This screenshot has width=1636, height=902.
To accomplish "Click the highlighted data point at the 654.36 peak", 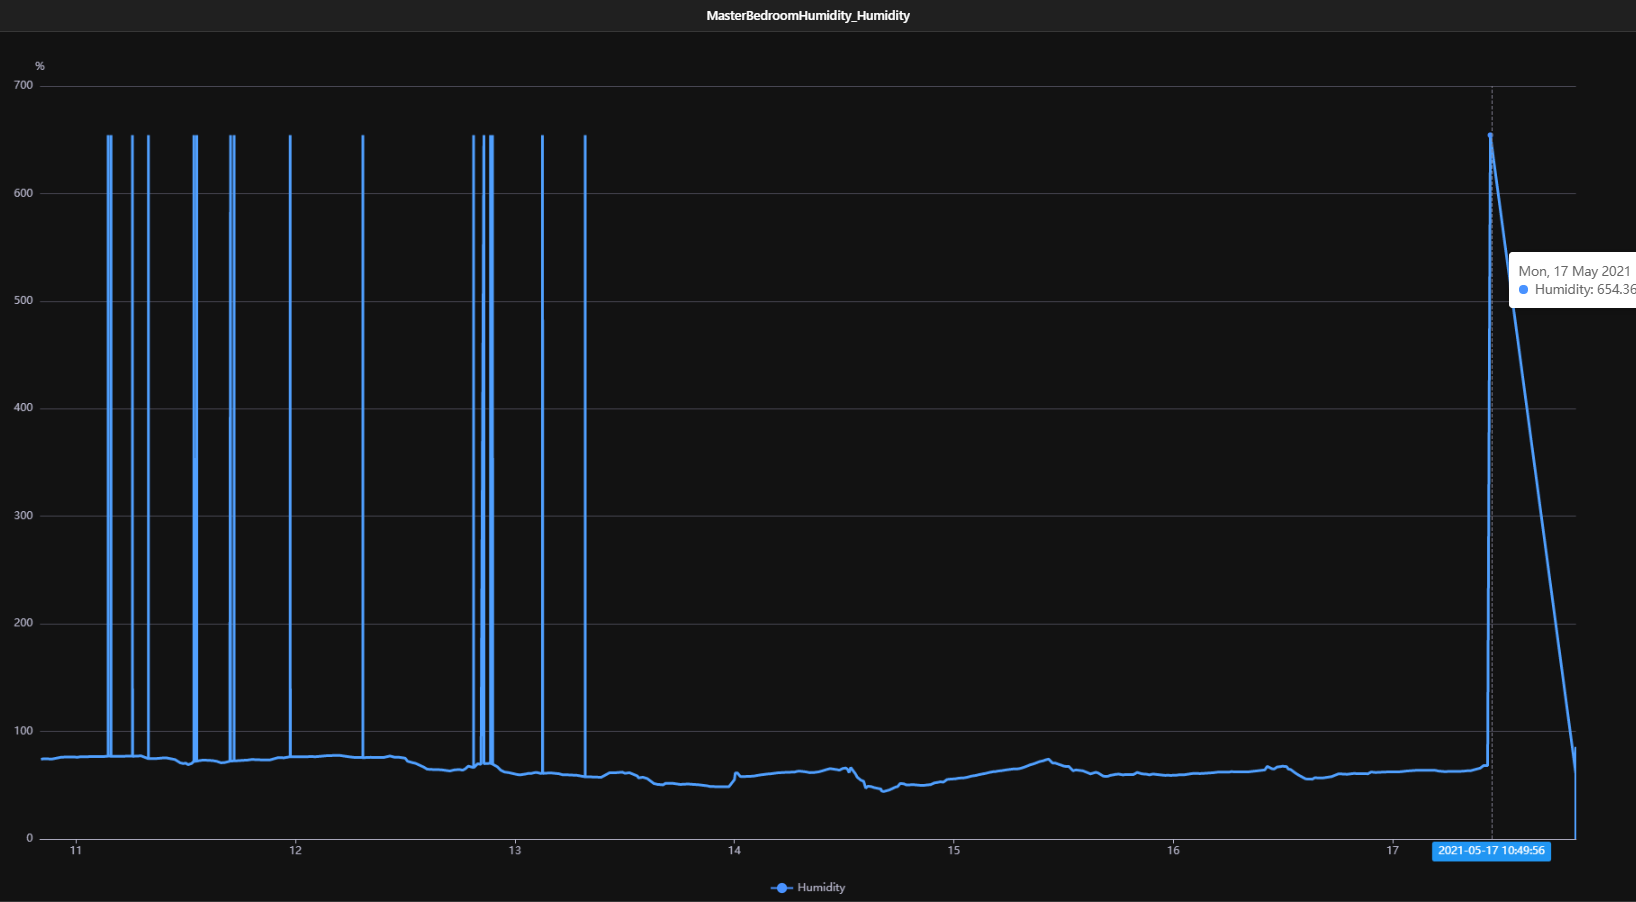I will [1490, 135].
